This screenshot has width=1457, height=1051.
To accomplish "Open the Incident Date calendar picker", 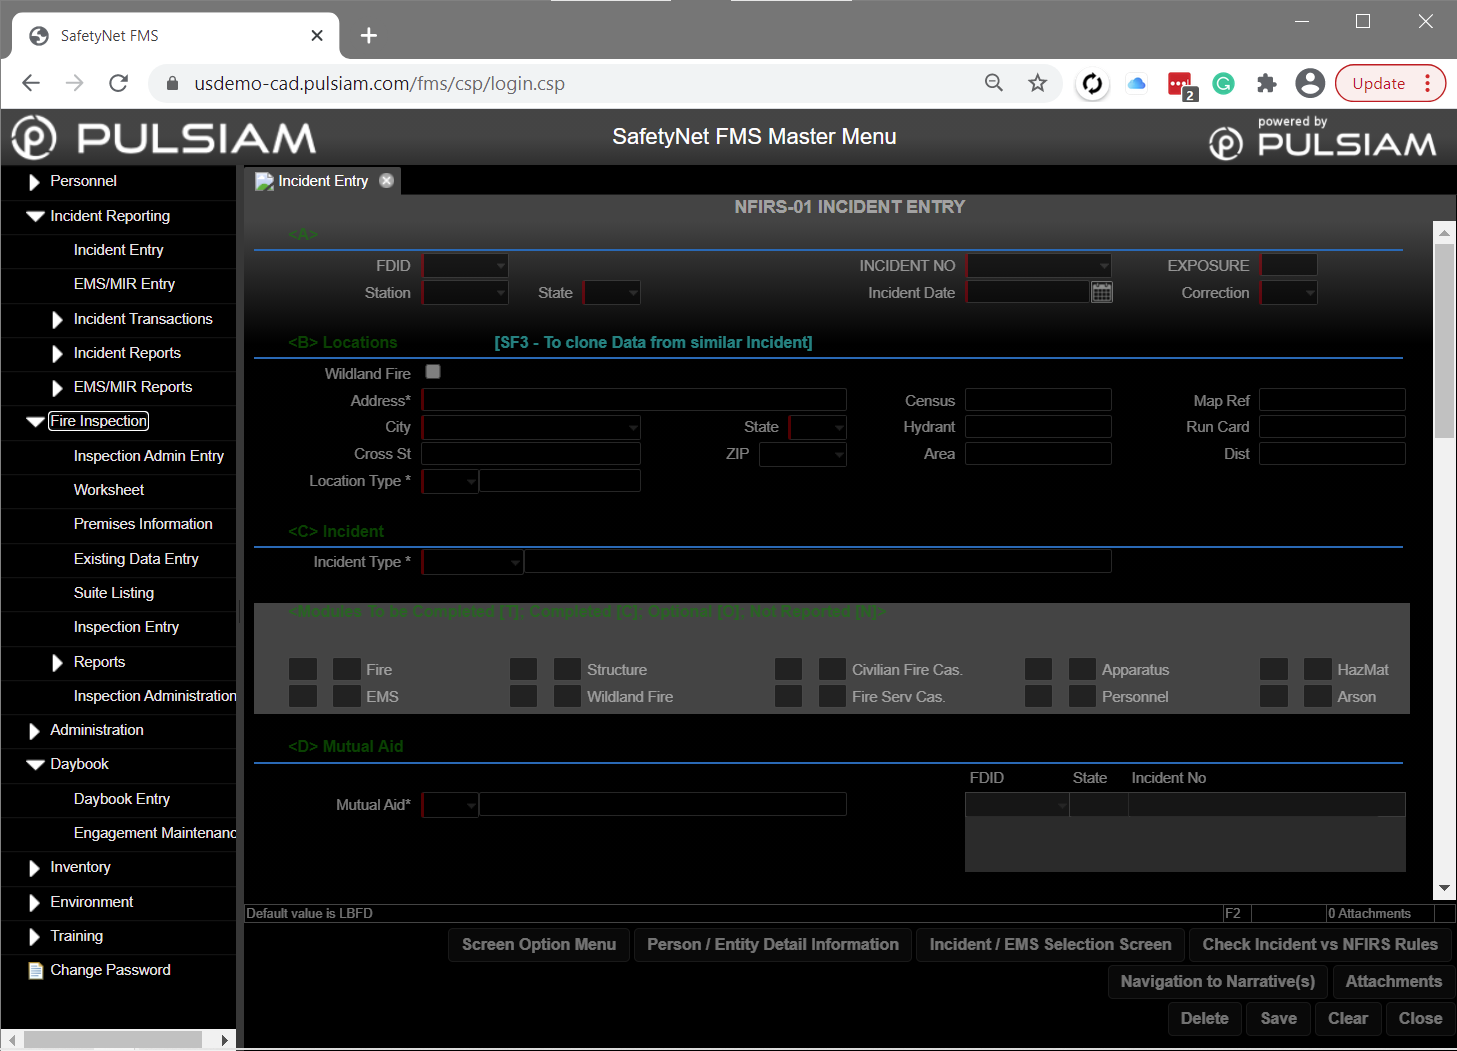I will 1101,292.
